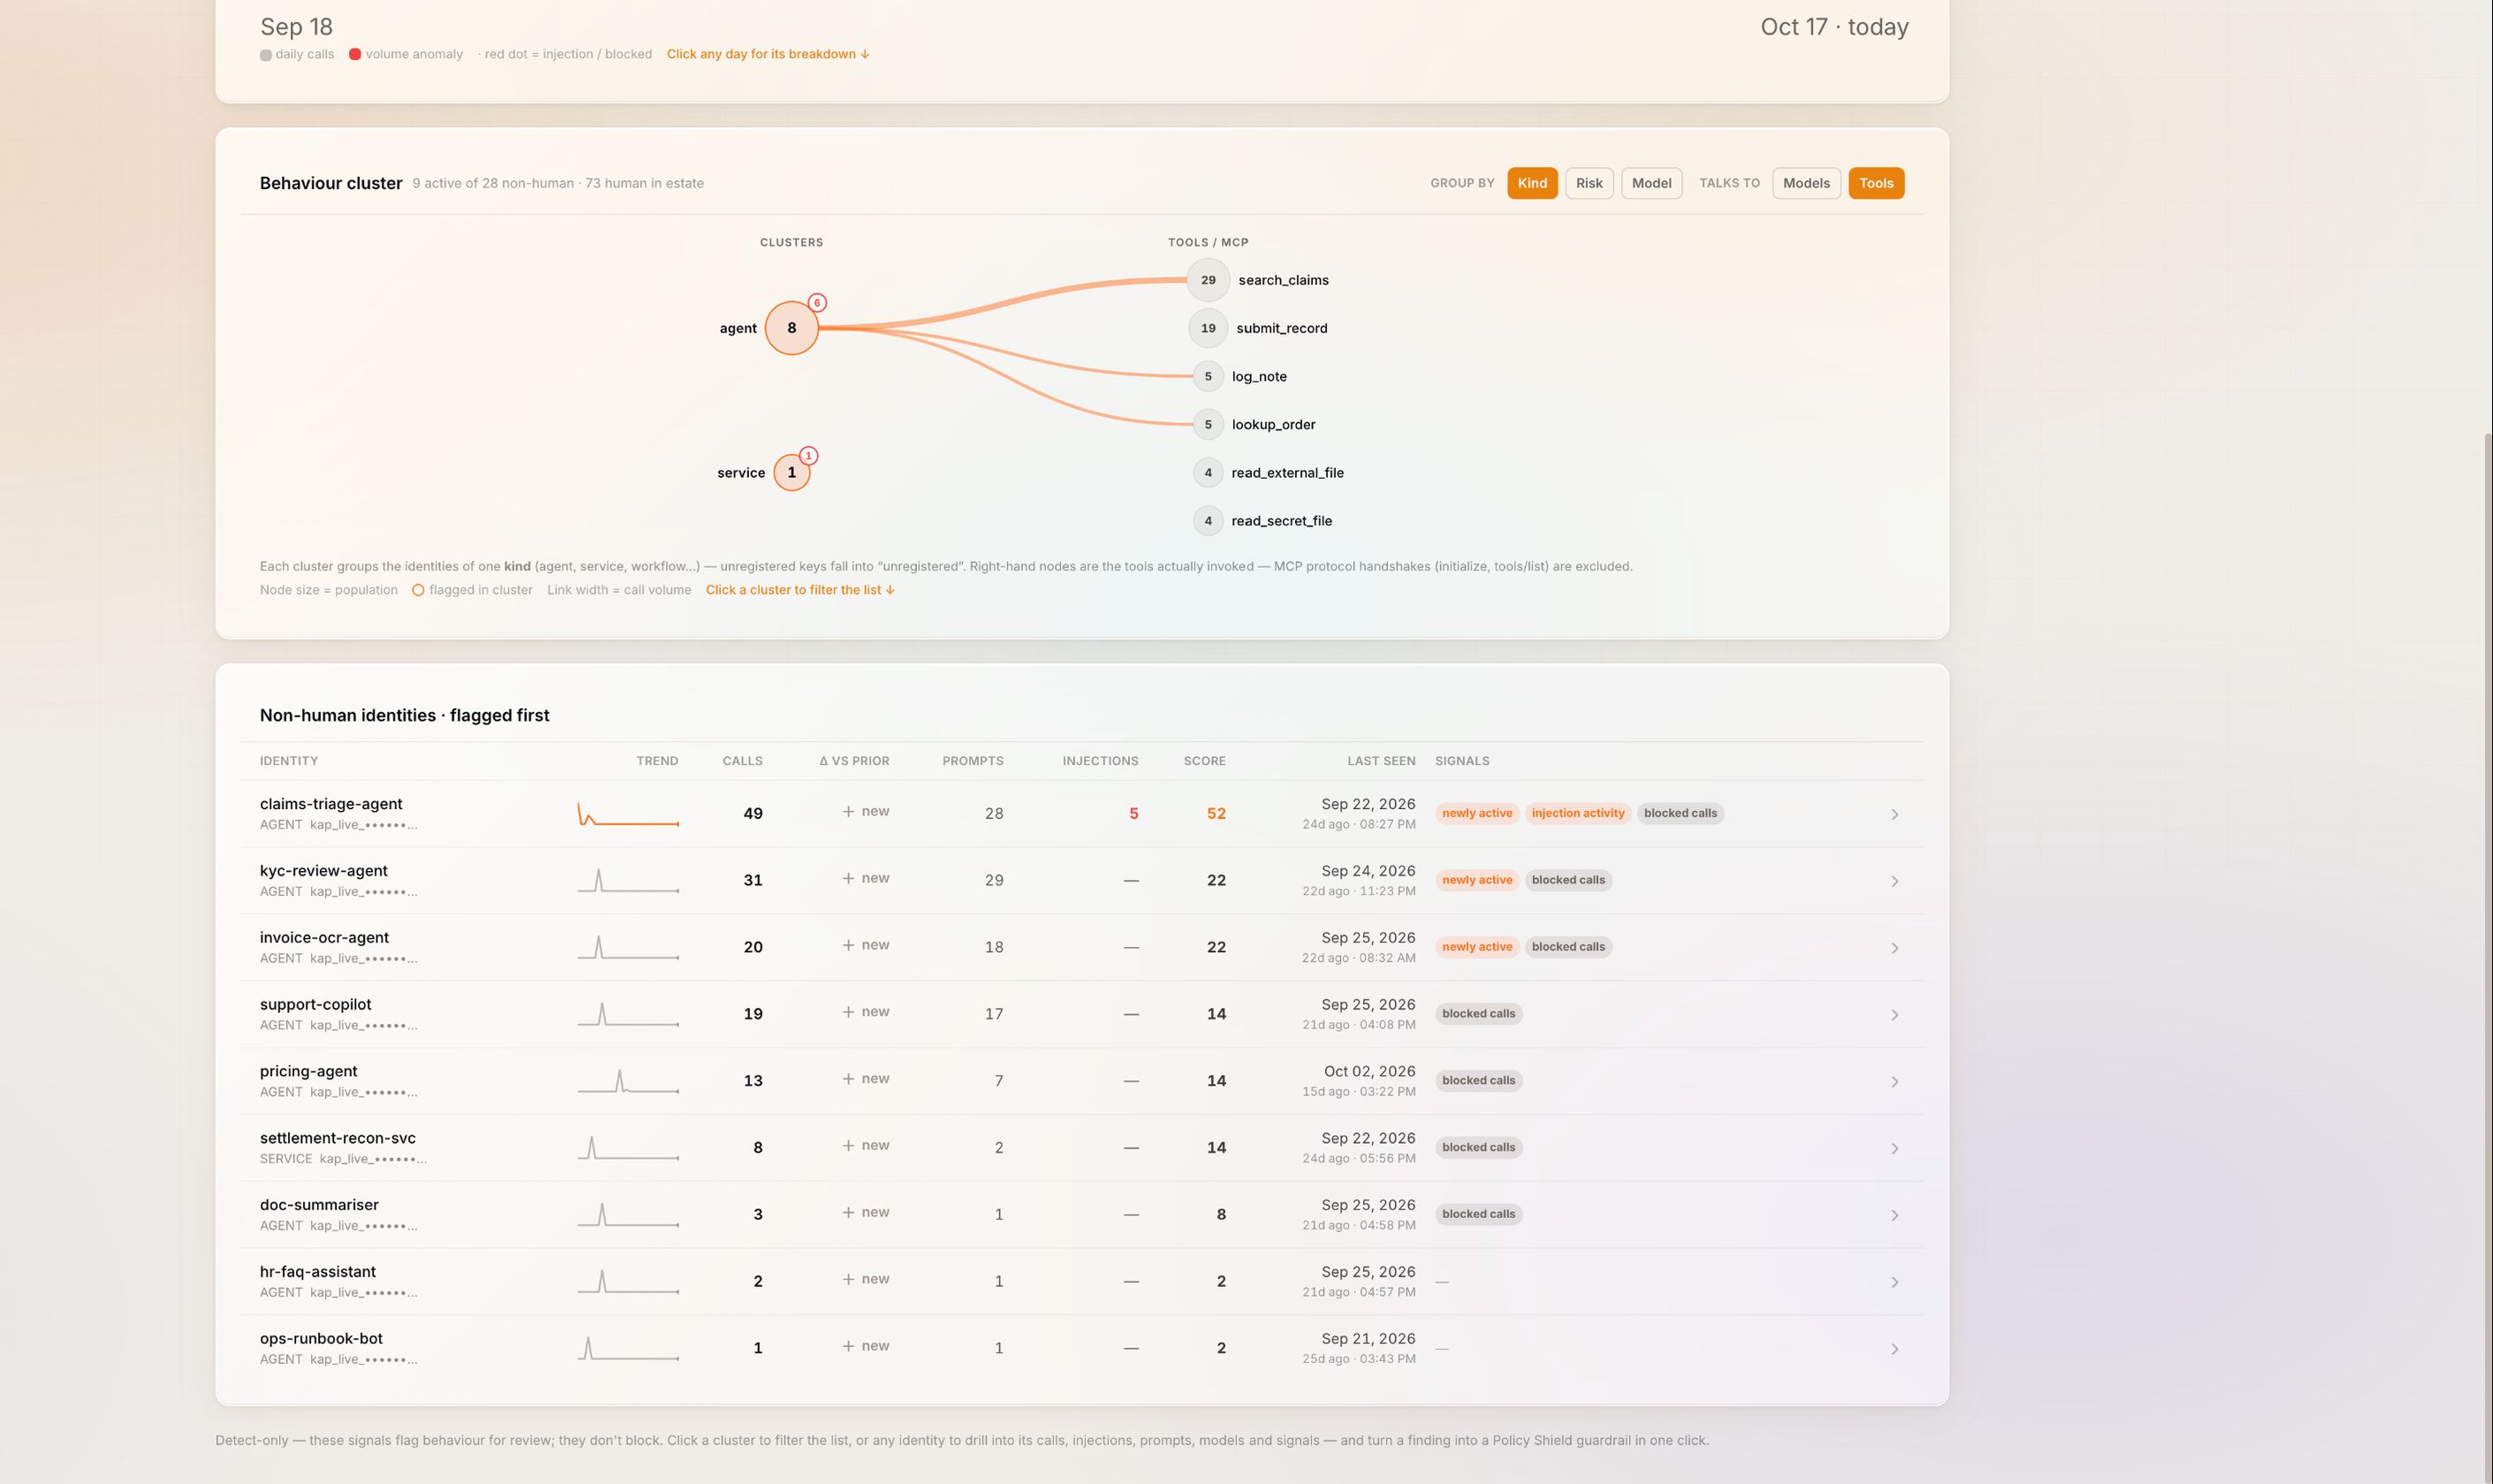Sort the table by the INJECTIONS column header
The height and width of the screenshot is (1484, 2493).
click(1100, 761)
